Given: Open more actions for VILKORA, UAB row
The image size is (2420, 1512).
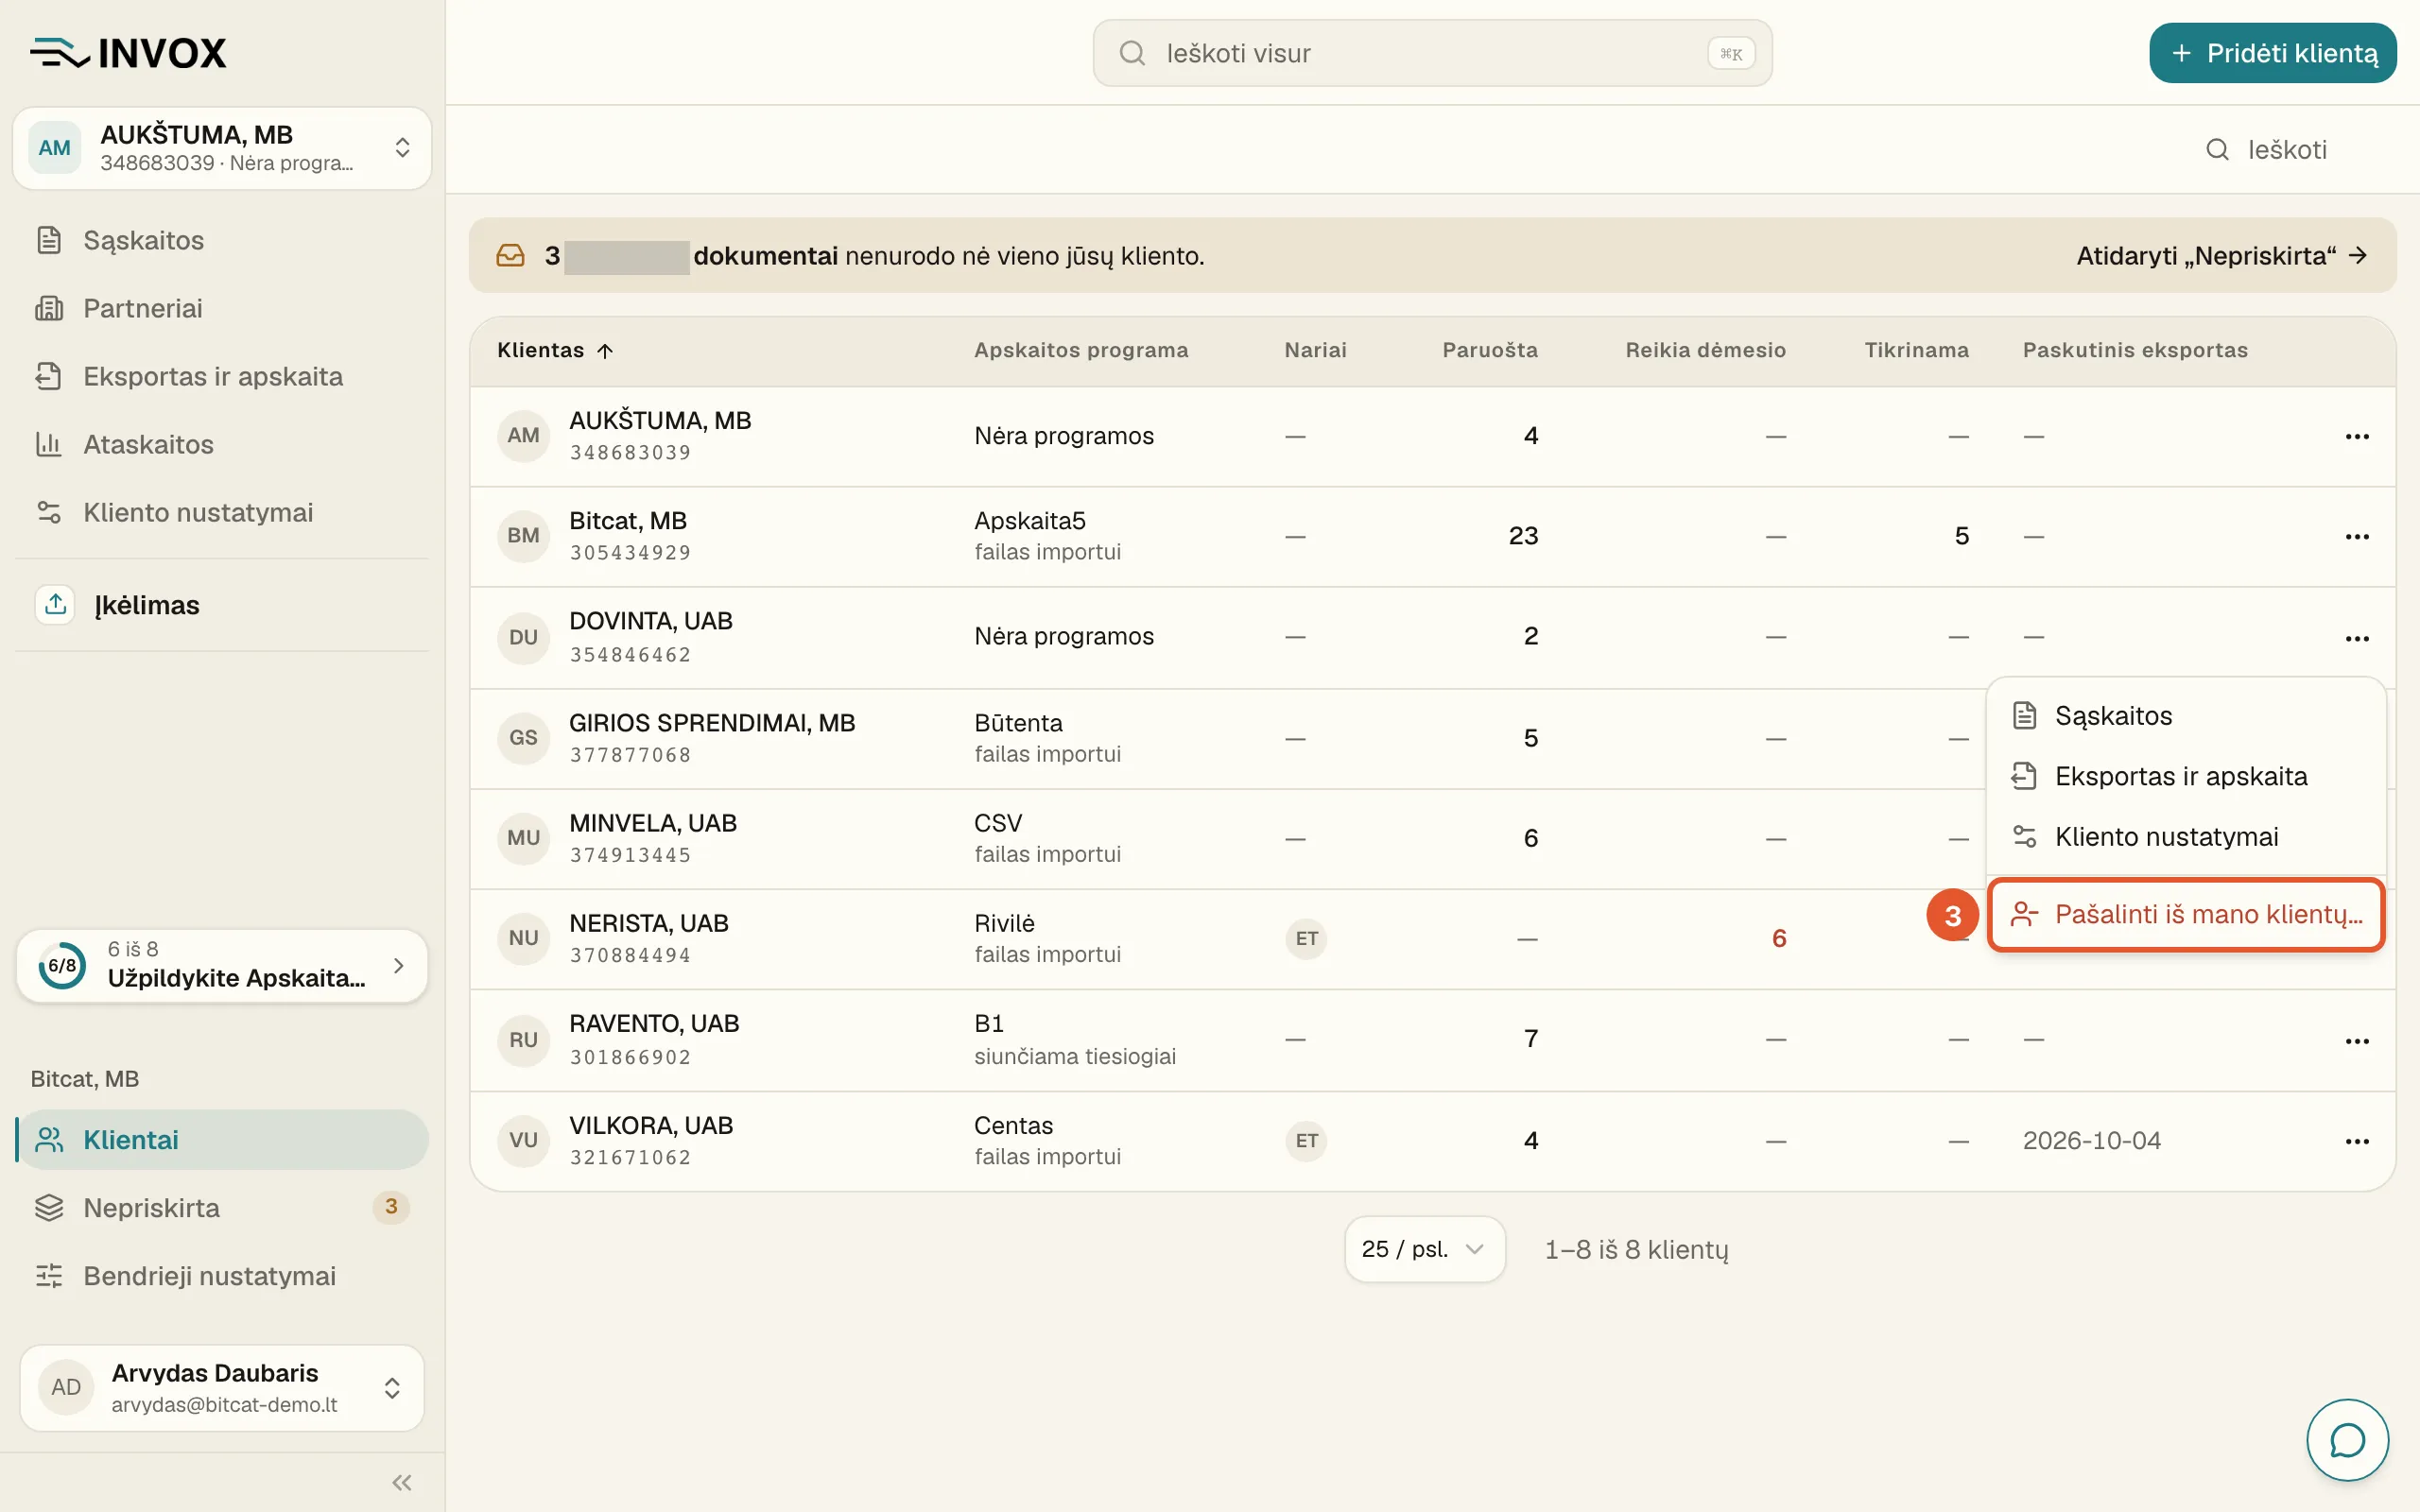Looking at the screenshot, I should pos(2357,1141).
